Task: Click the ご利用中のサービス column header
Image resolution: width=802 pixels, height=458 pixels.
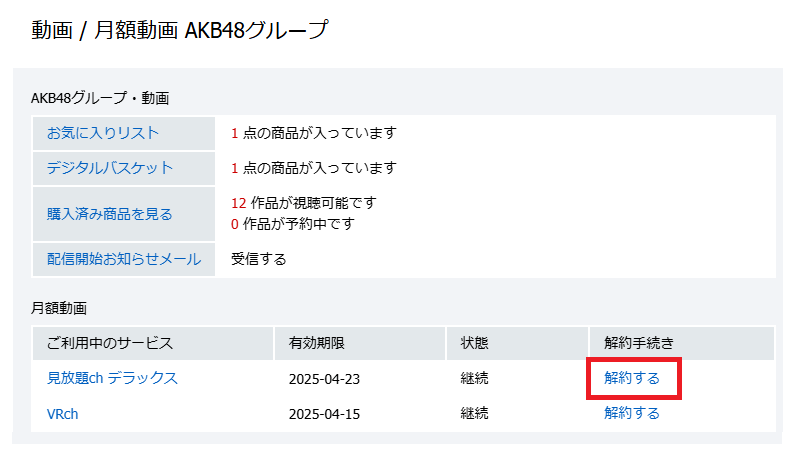Action: click(110, 343)
